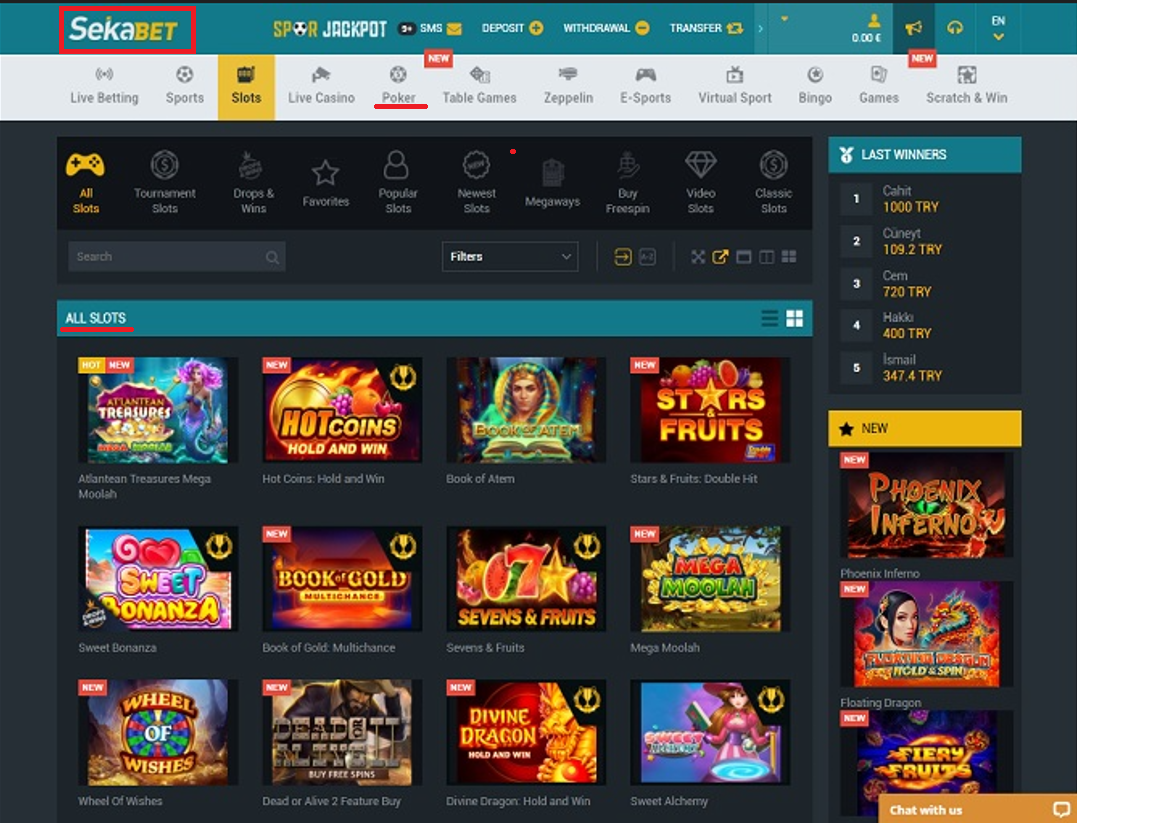Screen dimensions: 1152x823
Task: Open the Zeppelin game section
Action: coord(568,87)
